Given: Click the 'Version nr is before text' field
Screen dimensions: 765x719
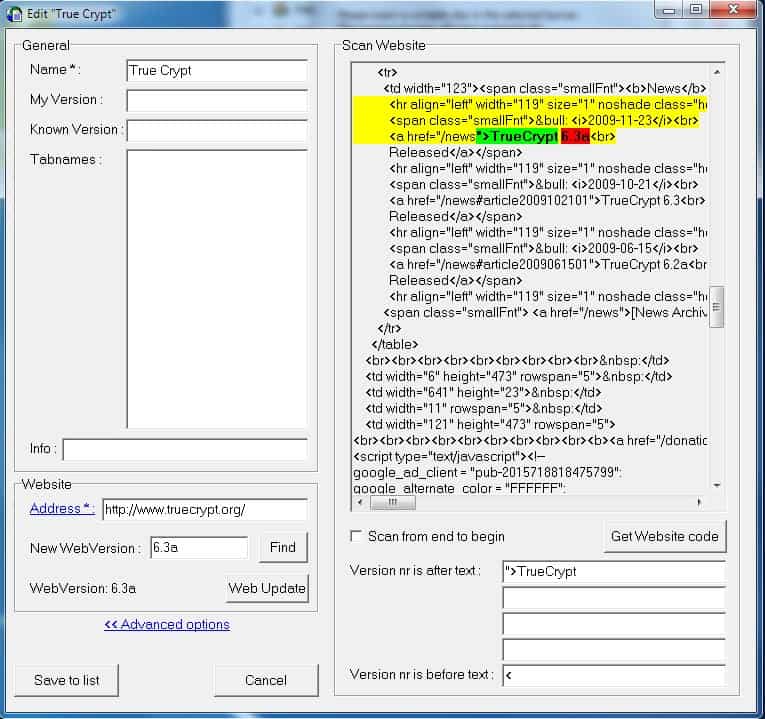Looking at the screenshot, I should tap(614, 676).
